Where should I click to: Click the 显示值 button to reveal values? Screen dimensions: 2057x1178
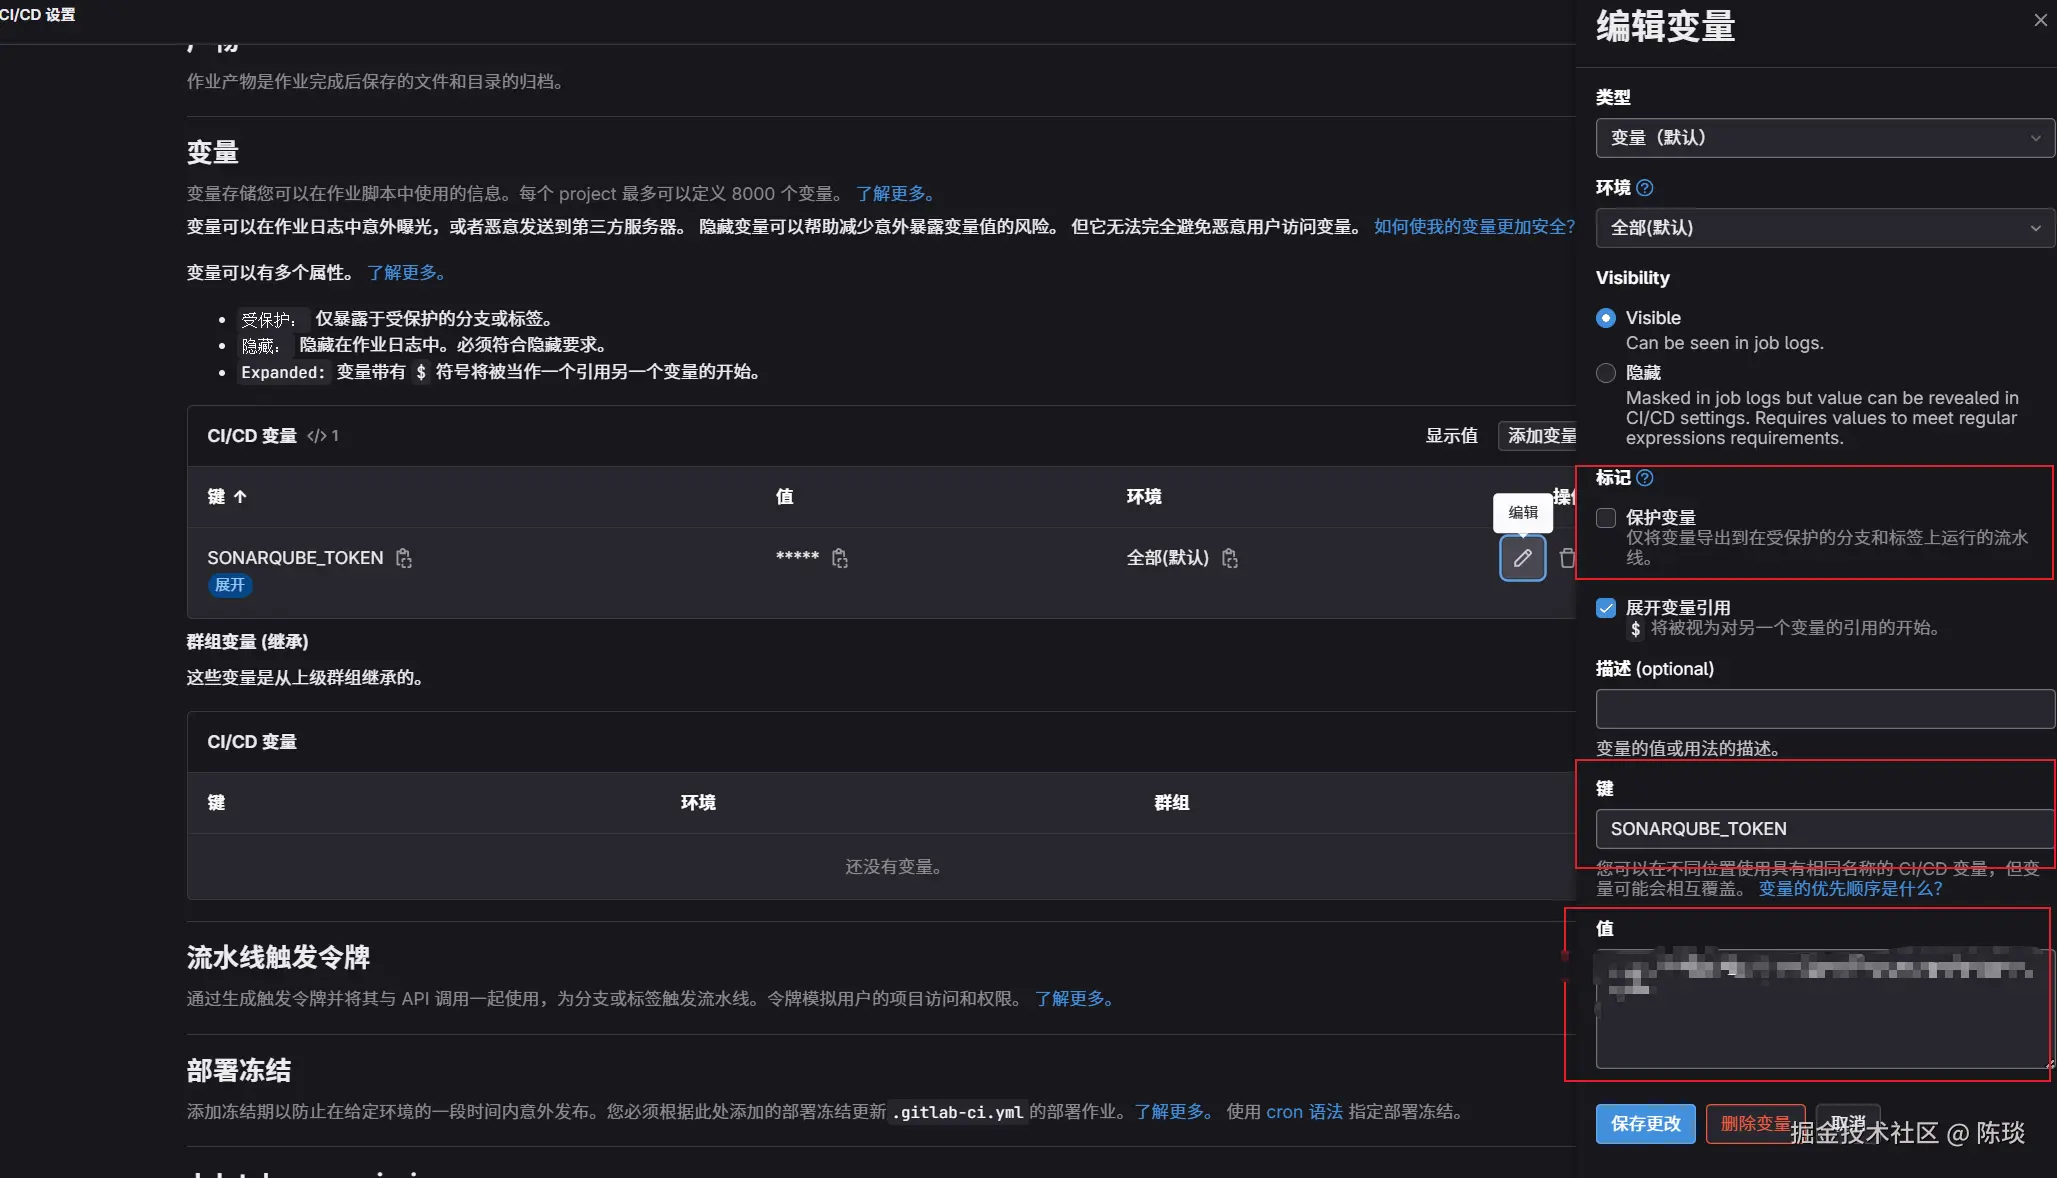click(x=1451, y=436)
